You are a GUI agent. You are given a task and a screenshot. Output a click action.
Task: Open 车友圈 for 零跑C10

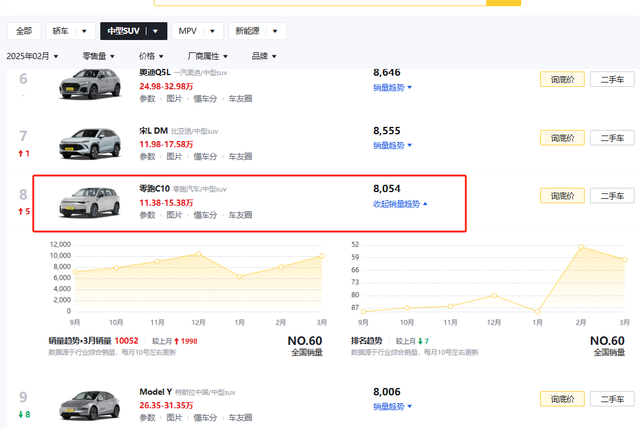tap(240, 215)
